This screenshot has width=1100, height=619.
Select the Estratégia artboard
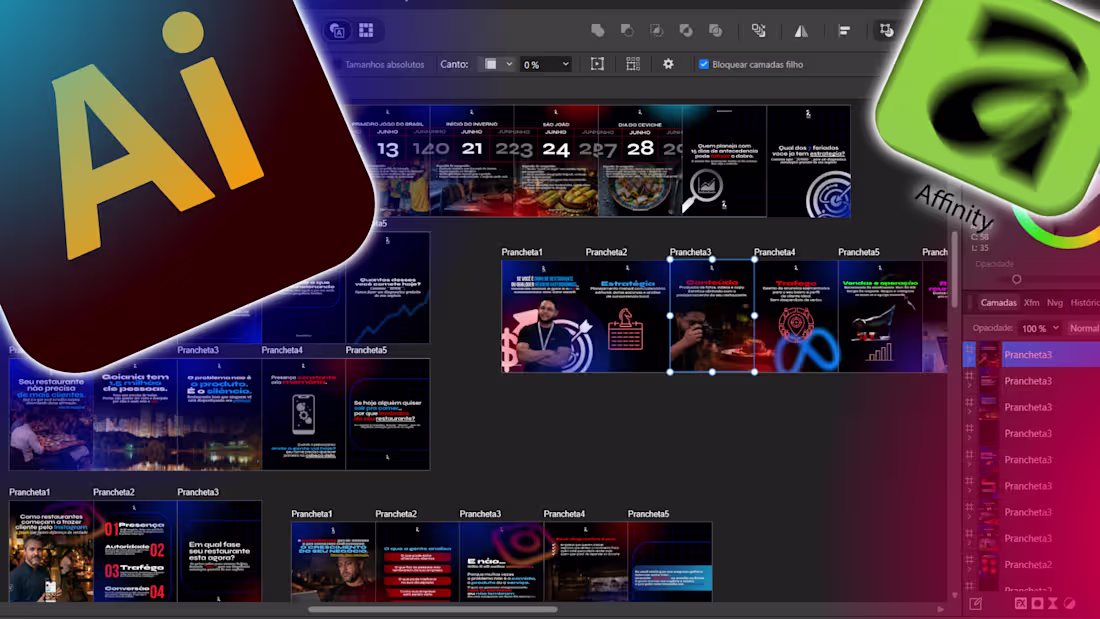point(627,316)
